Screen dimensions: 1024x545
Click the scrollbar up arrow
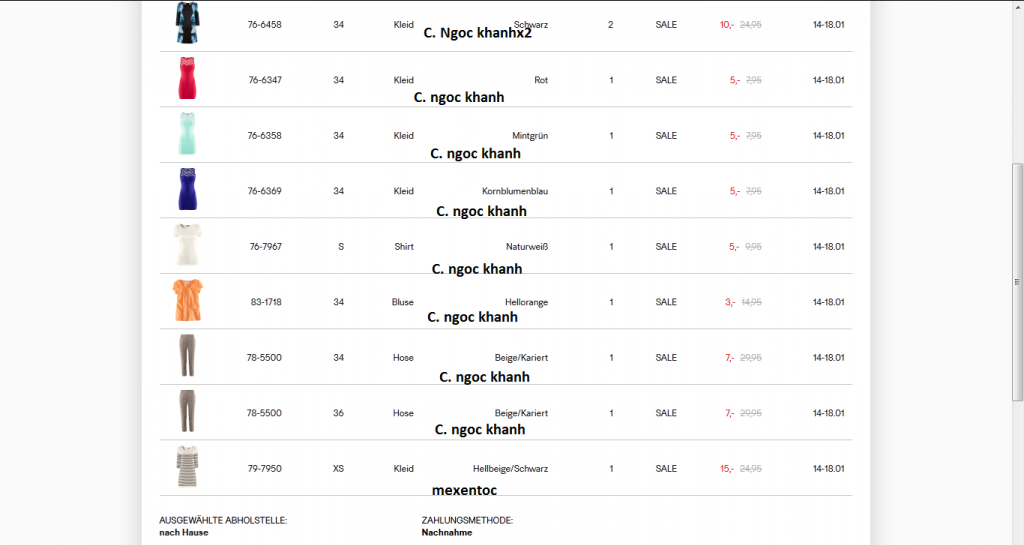(1017, 6)
